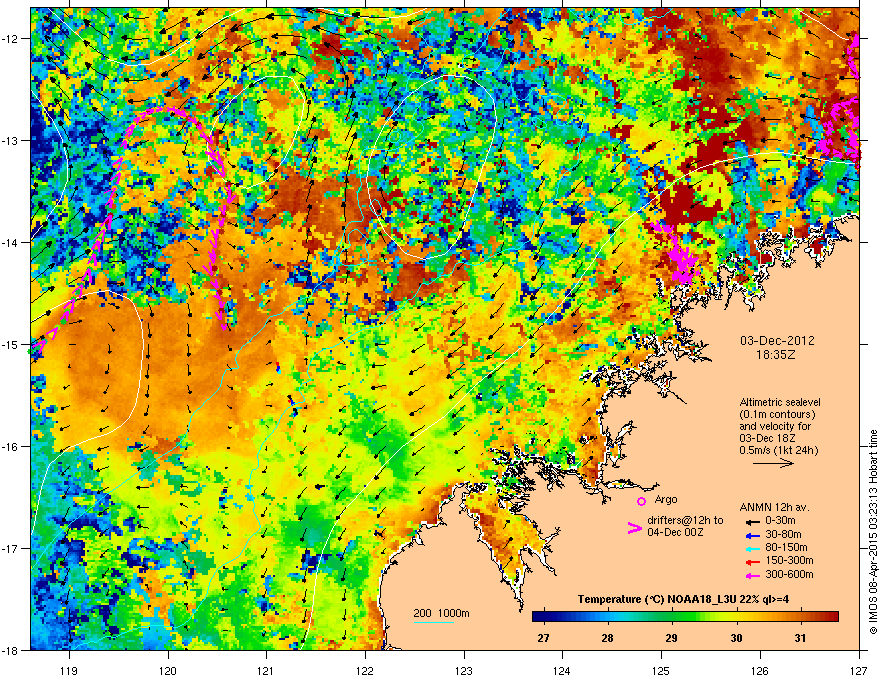Click the blue 30-80m arrow legend symbol
This screenshot has height=680, width=880.
[753, 535]
